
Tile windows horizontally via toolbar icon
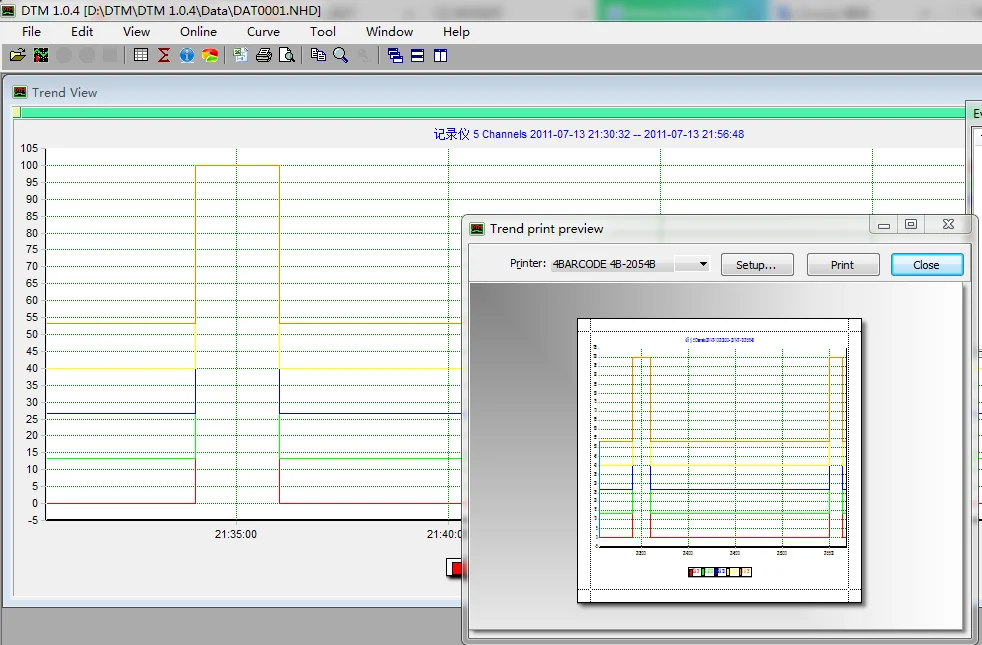[418, 56]
